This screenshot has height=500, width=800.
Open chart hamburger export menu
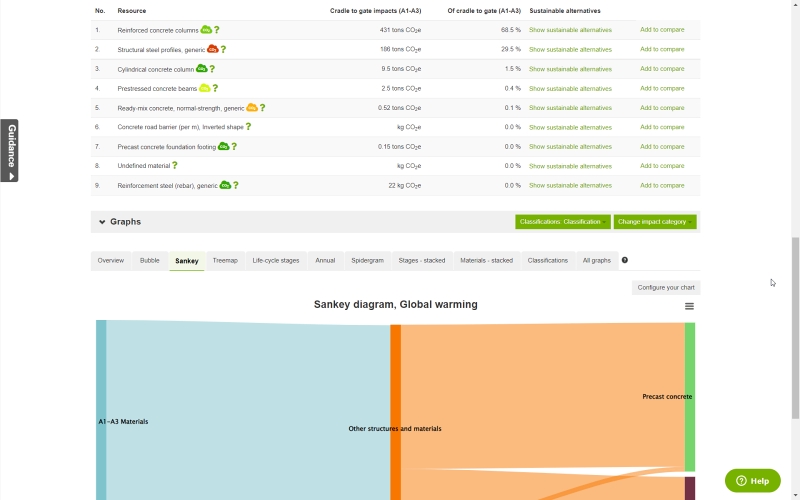[x=689, y=306]
